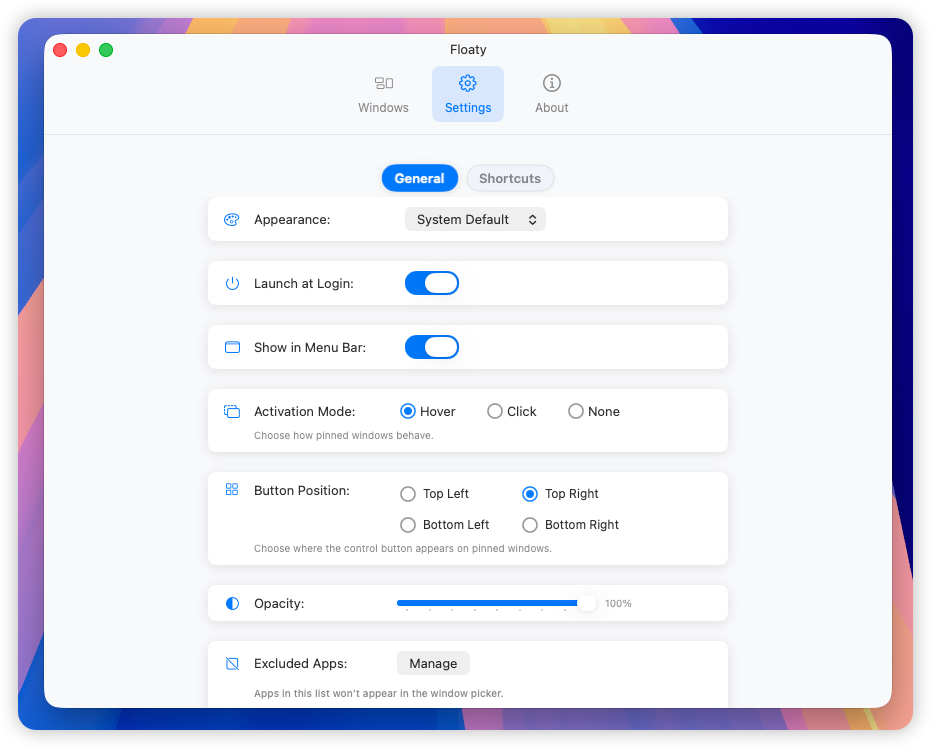This screenshot has width=931, height=748.
Task: Click the Activation Mode: label
Action: click(305, 411)
